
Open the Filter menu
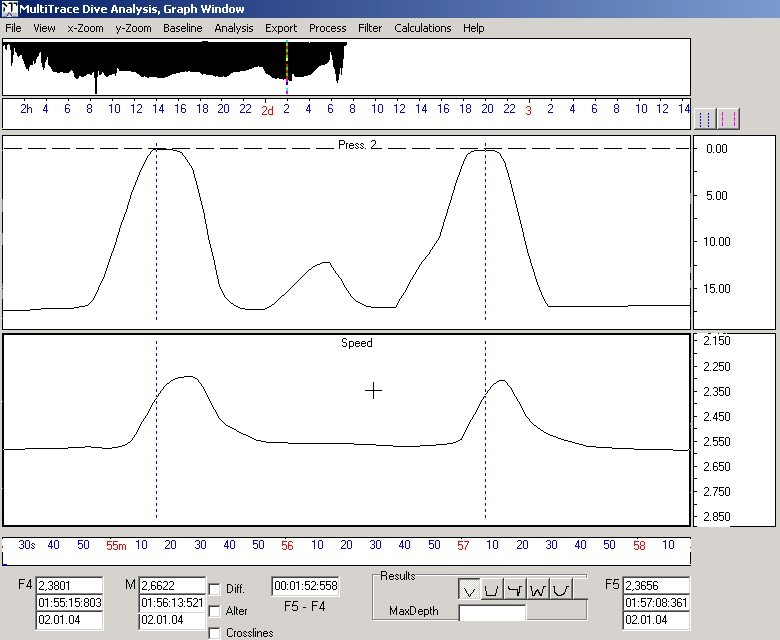click(x=370, y=28)
